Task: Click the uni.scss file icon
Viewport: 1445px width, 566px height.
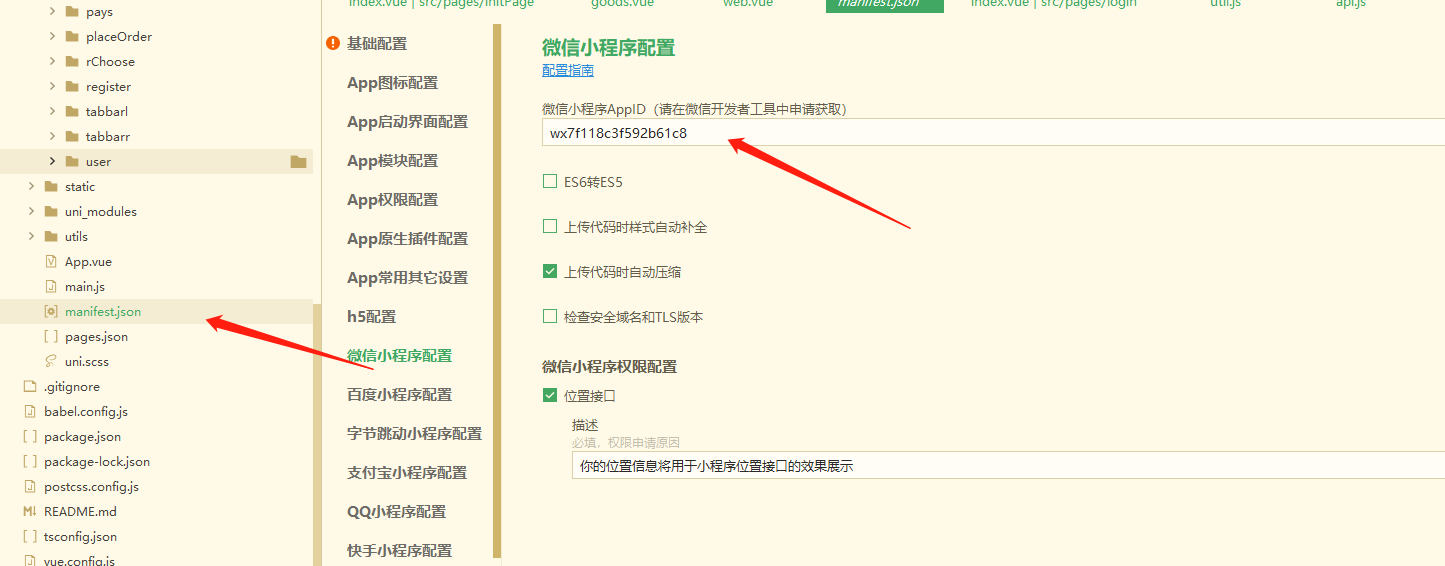Action: point(51,362)
